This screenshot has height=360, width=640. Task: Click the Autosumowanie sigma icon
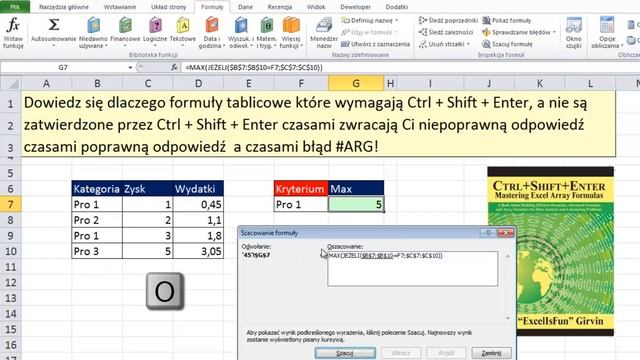click(x=53, y=25)
